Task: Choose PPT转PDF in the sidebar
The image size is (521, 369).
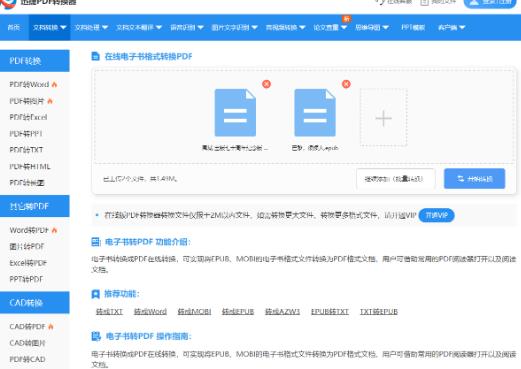Action: [x=26, y=279]
